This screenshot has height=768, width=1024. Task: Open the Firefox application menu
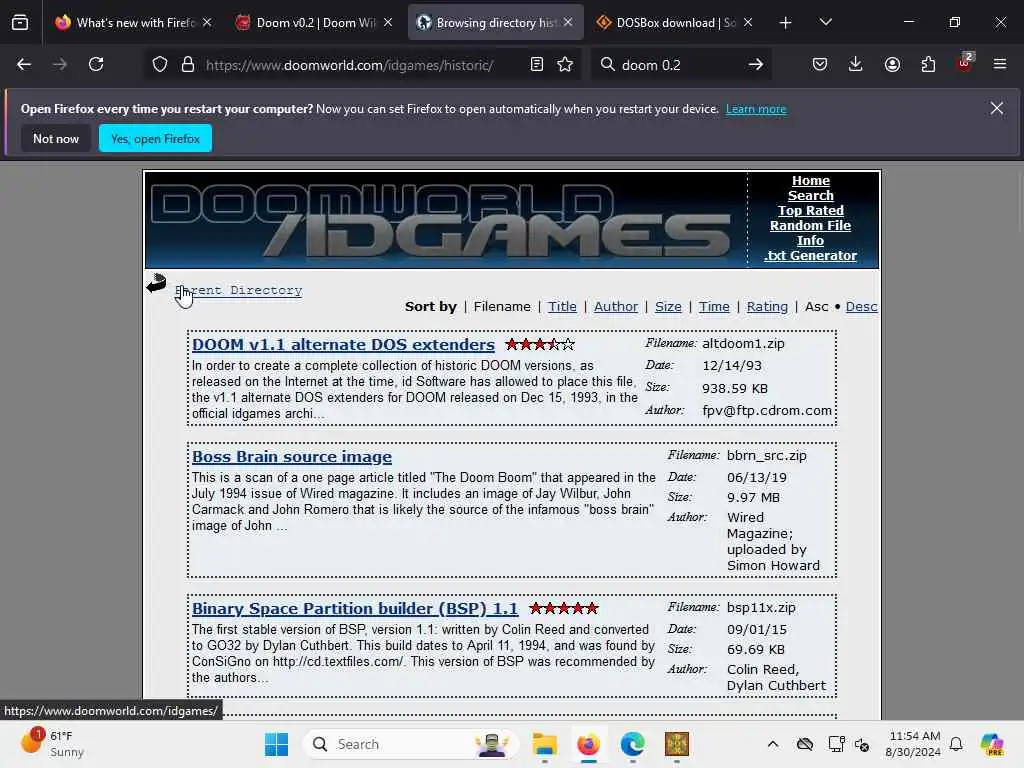click(x=1000, y=64)
